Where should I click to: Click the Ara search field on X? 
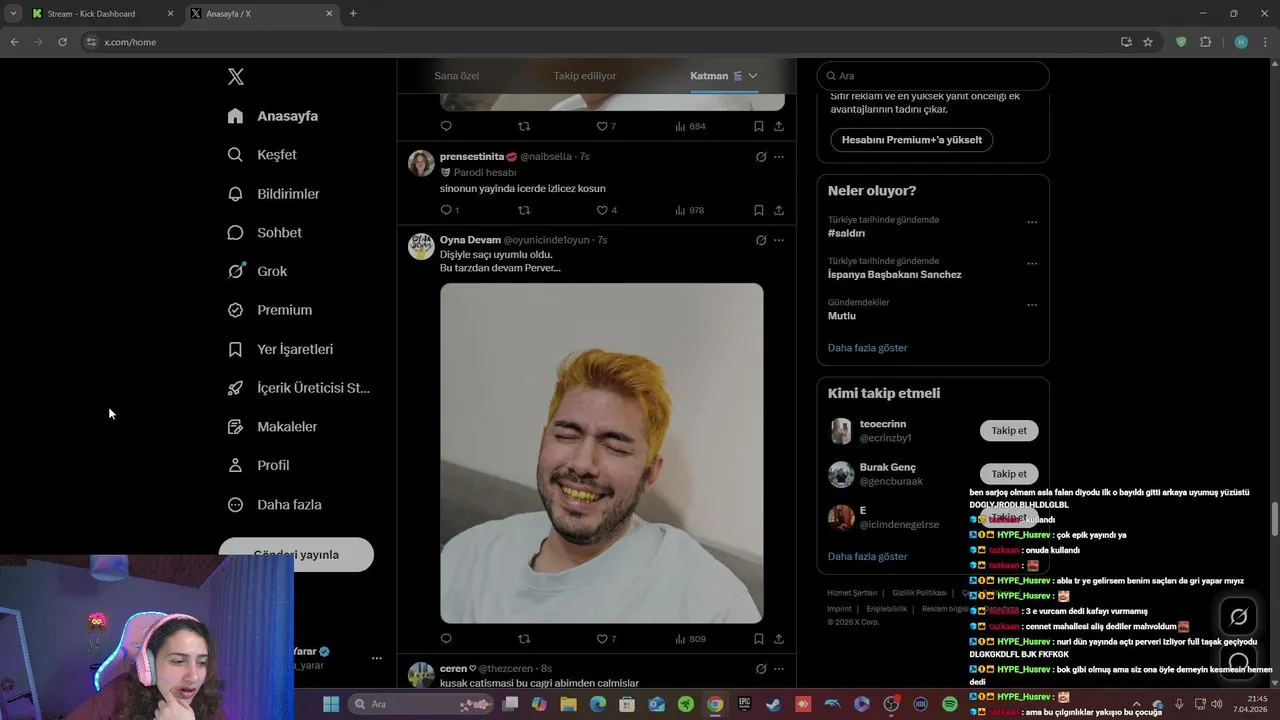point(933,76)
